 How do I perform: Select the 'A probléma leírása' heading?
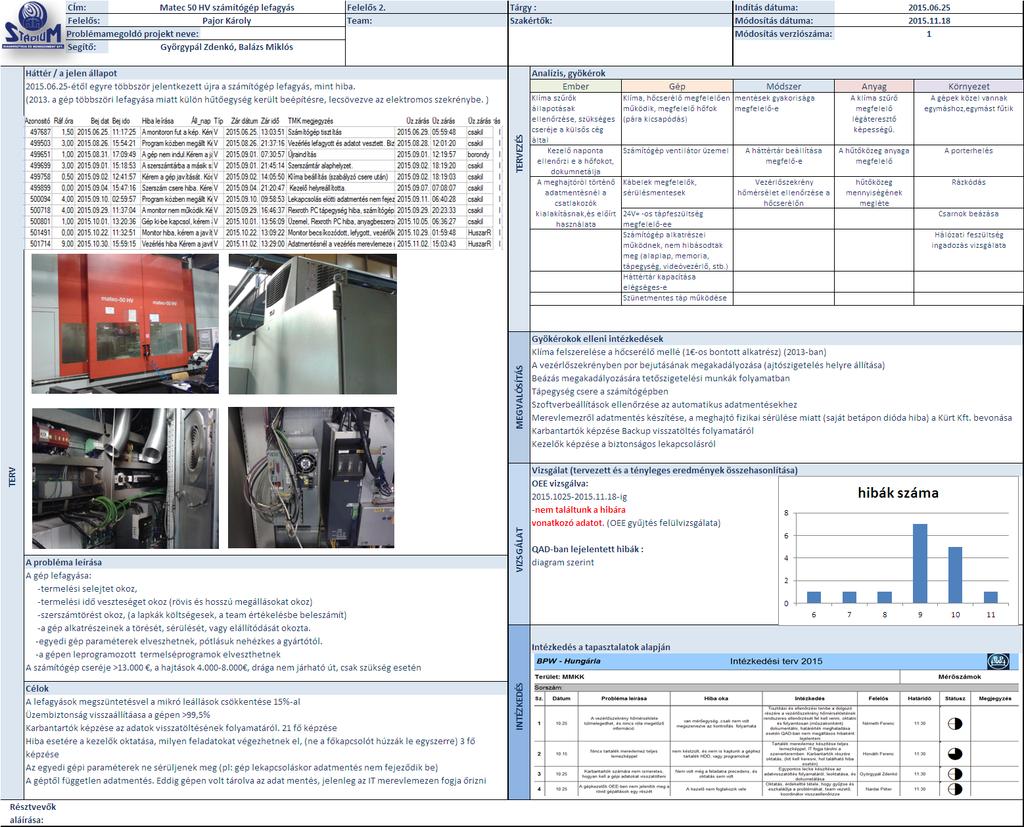point(63,562)
